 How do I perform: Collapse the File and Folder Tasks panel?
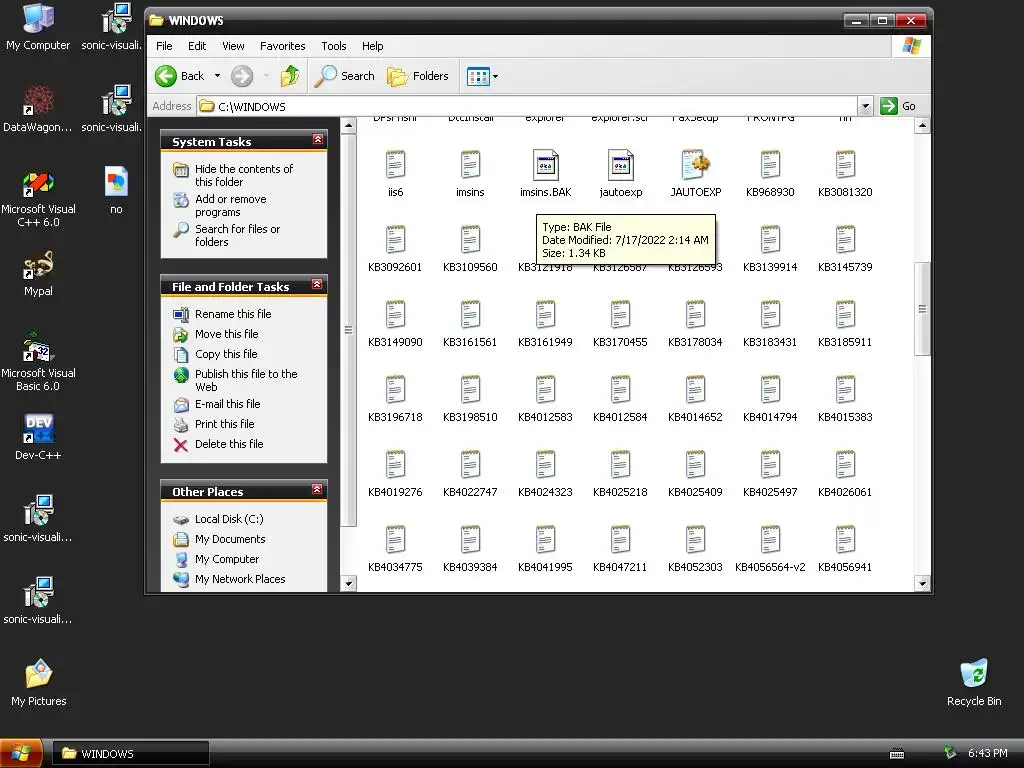(317, 285)
